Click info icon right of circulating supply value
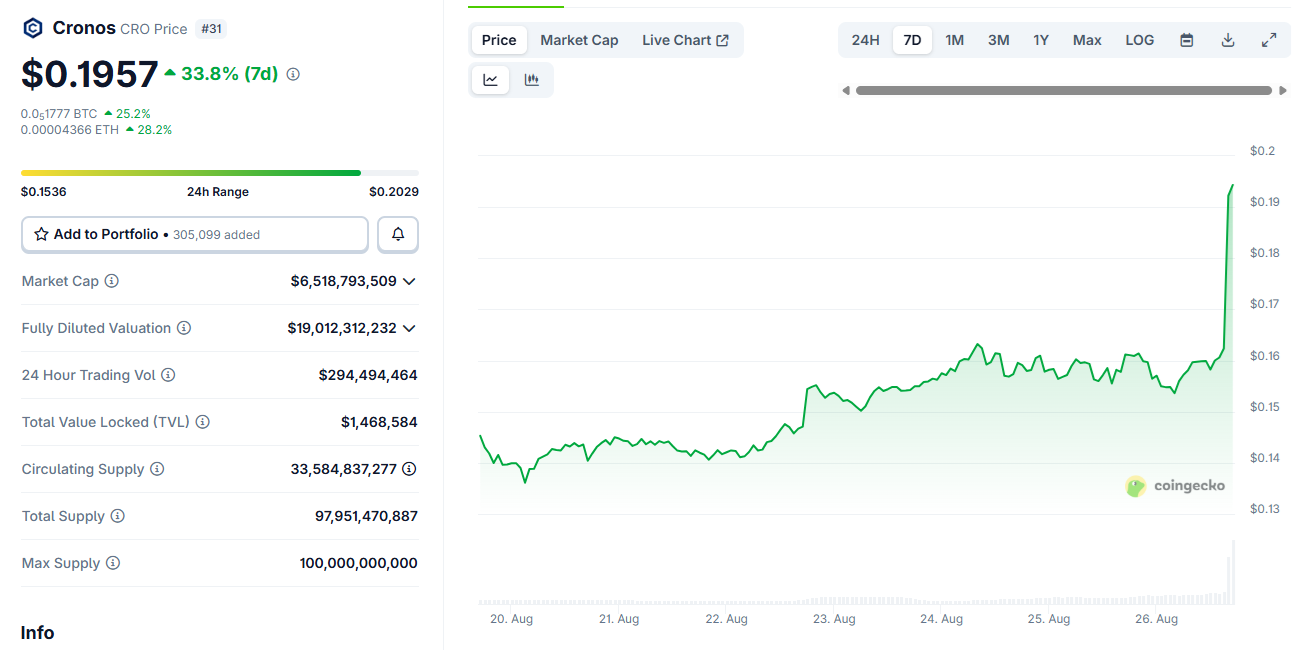 [409, 469]
